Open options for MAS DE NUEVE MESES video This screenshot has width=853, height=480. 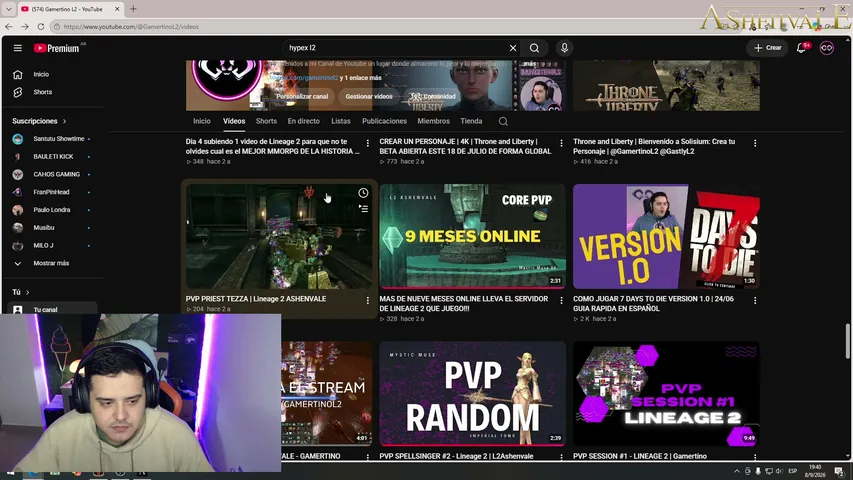coord(561,300)
